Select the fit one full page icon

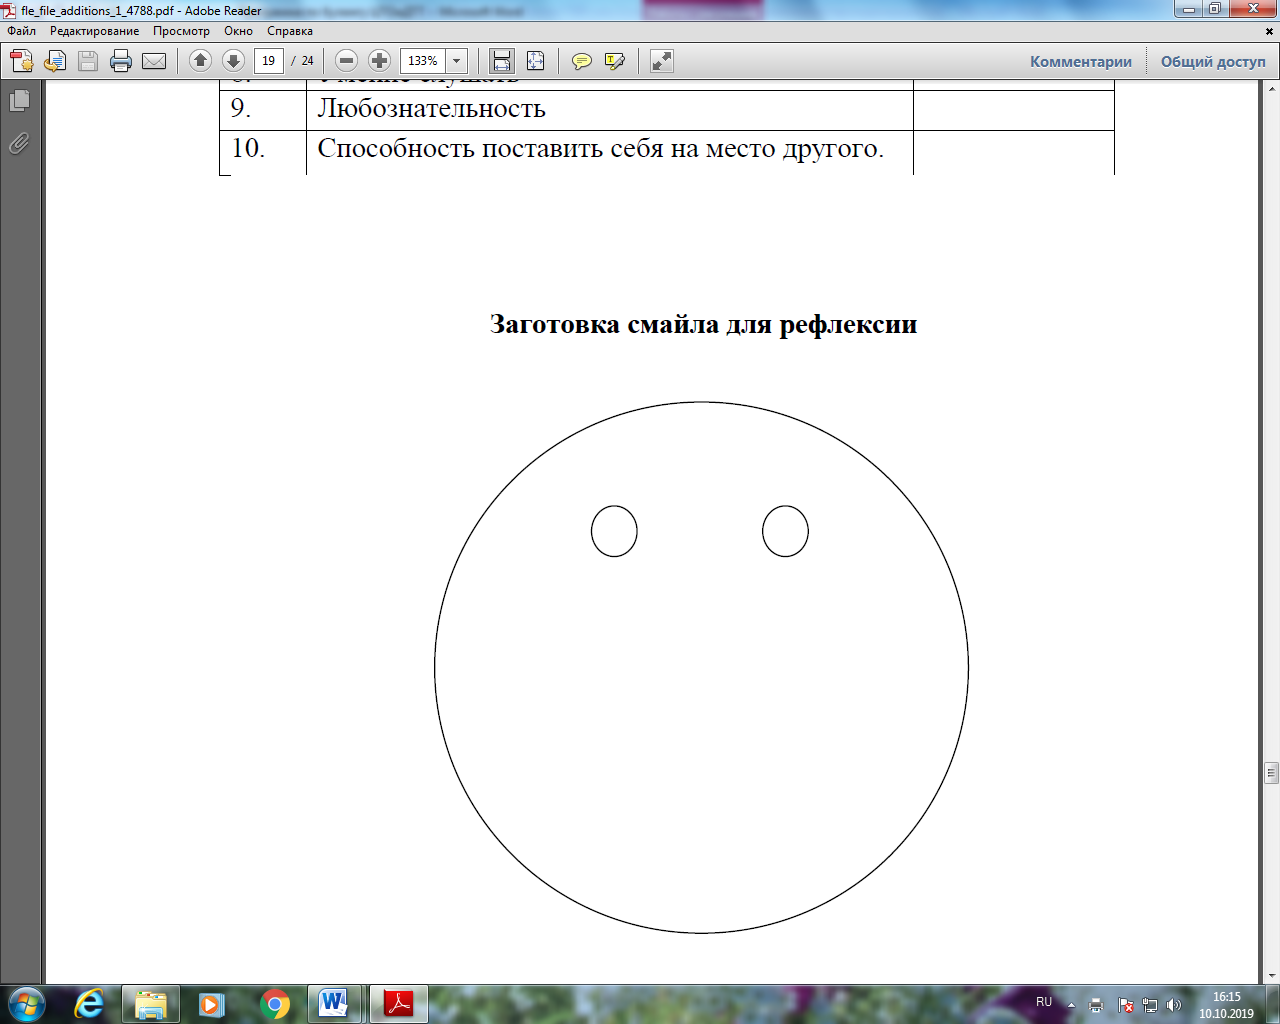(536, 61)
